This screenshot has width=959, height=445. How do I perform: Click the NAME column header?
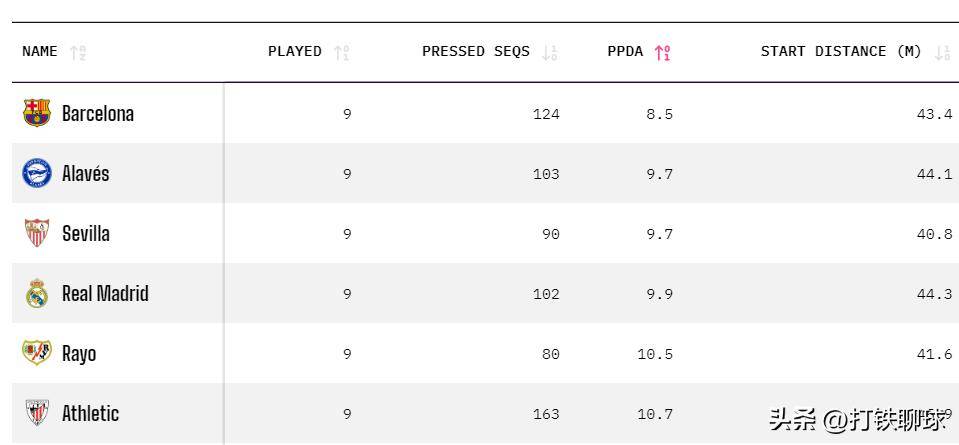(40, 51)
